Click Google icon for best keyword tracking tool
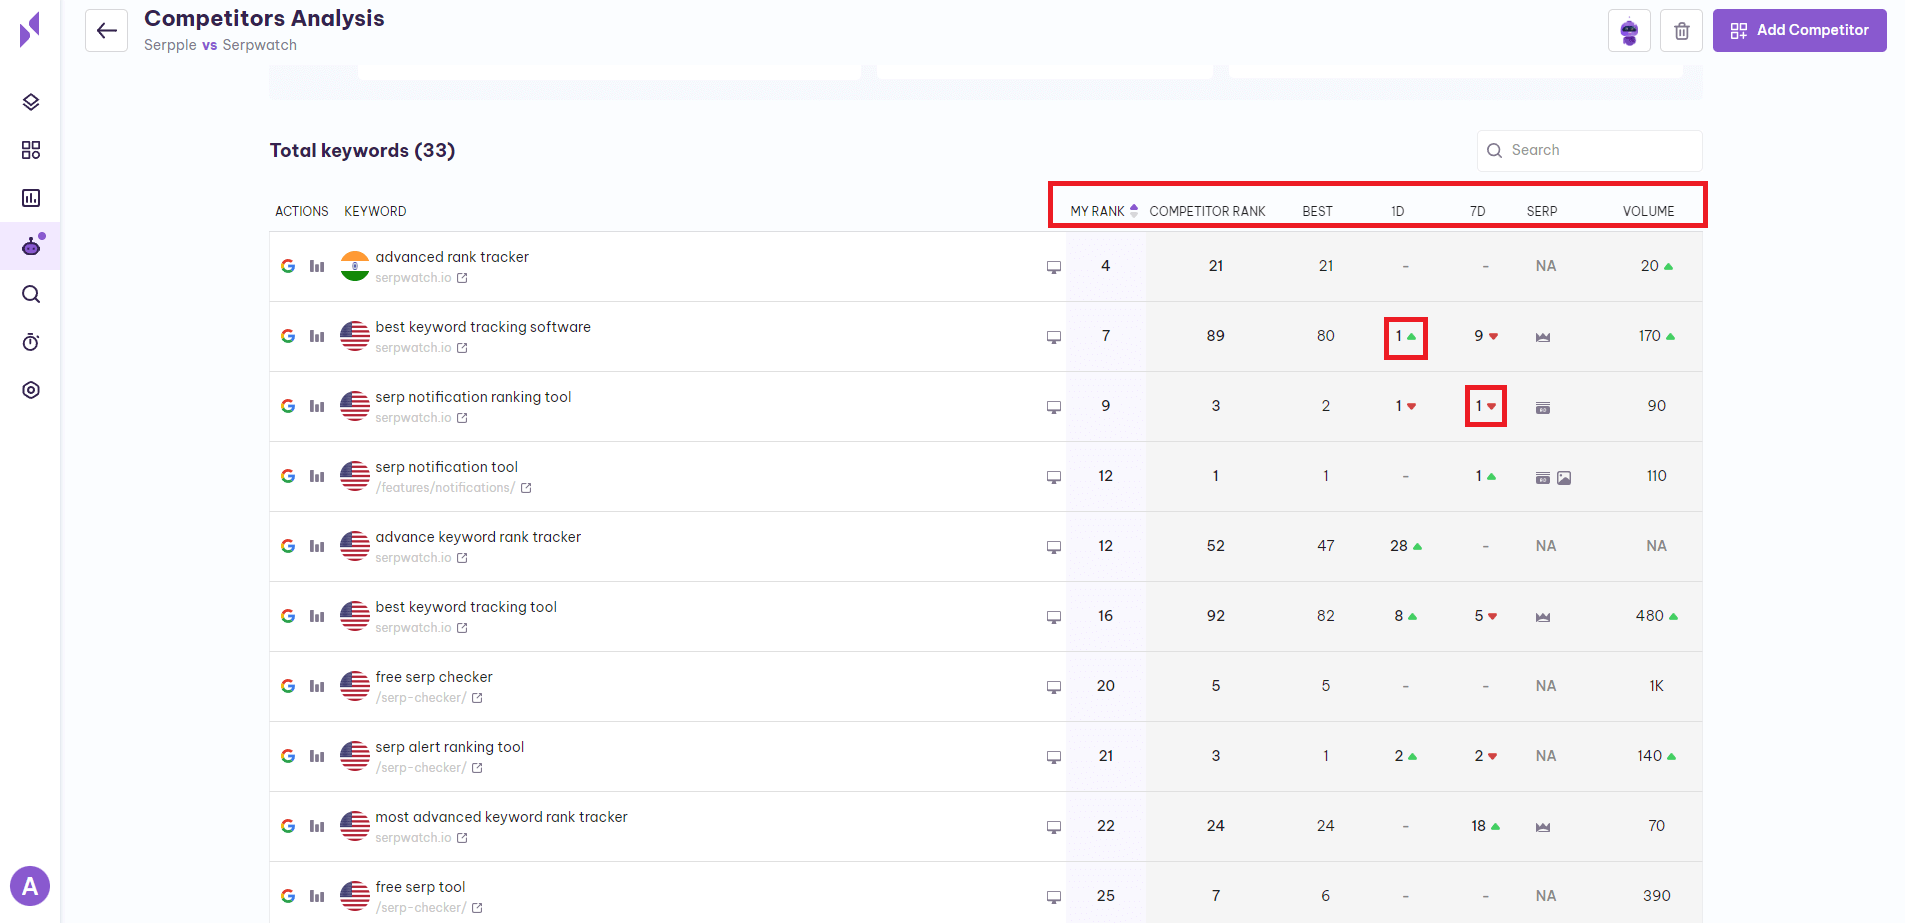1905x923 pixels. [x=288, y=616]
